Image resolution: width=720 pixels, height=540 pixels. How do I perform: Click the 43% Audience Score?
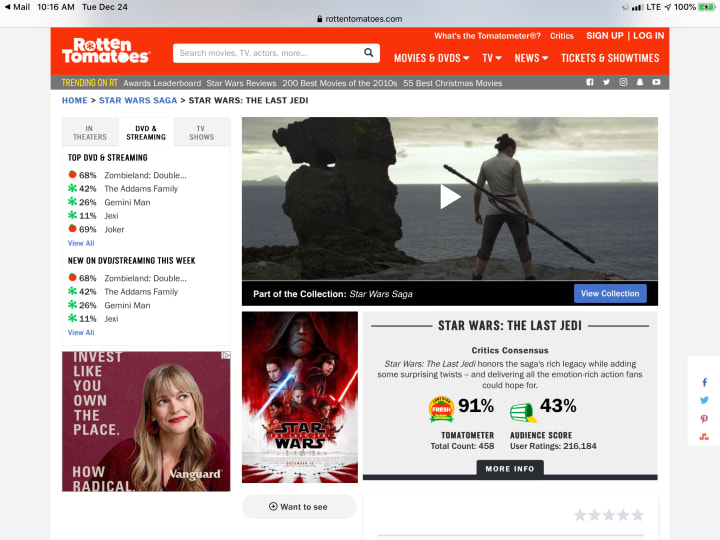[558, 406]
